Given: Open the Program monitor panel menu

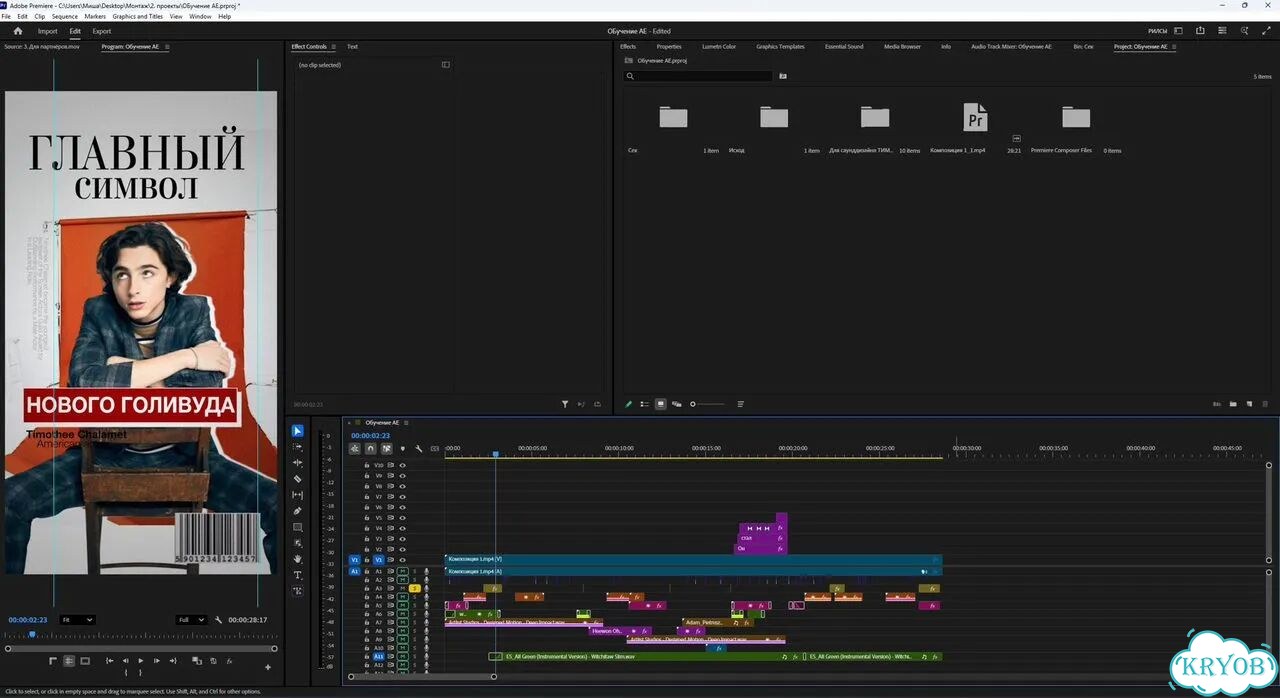Looking at the screenshot, I should (x=167, y=47).
